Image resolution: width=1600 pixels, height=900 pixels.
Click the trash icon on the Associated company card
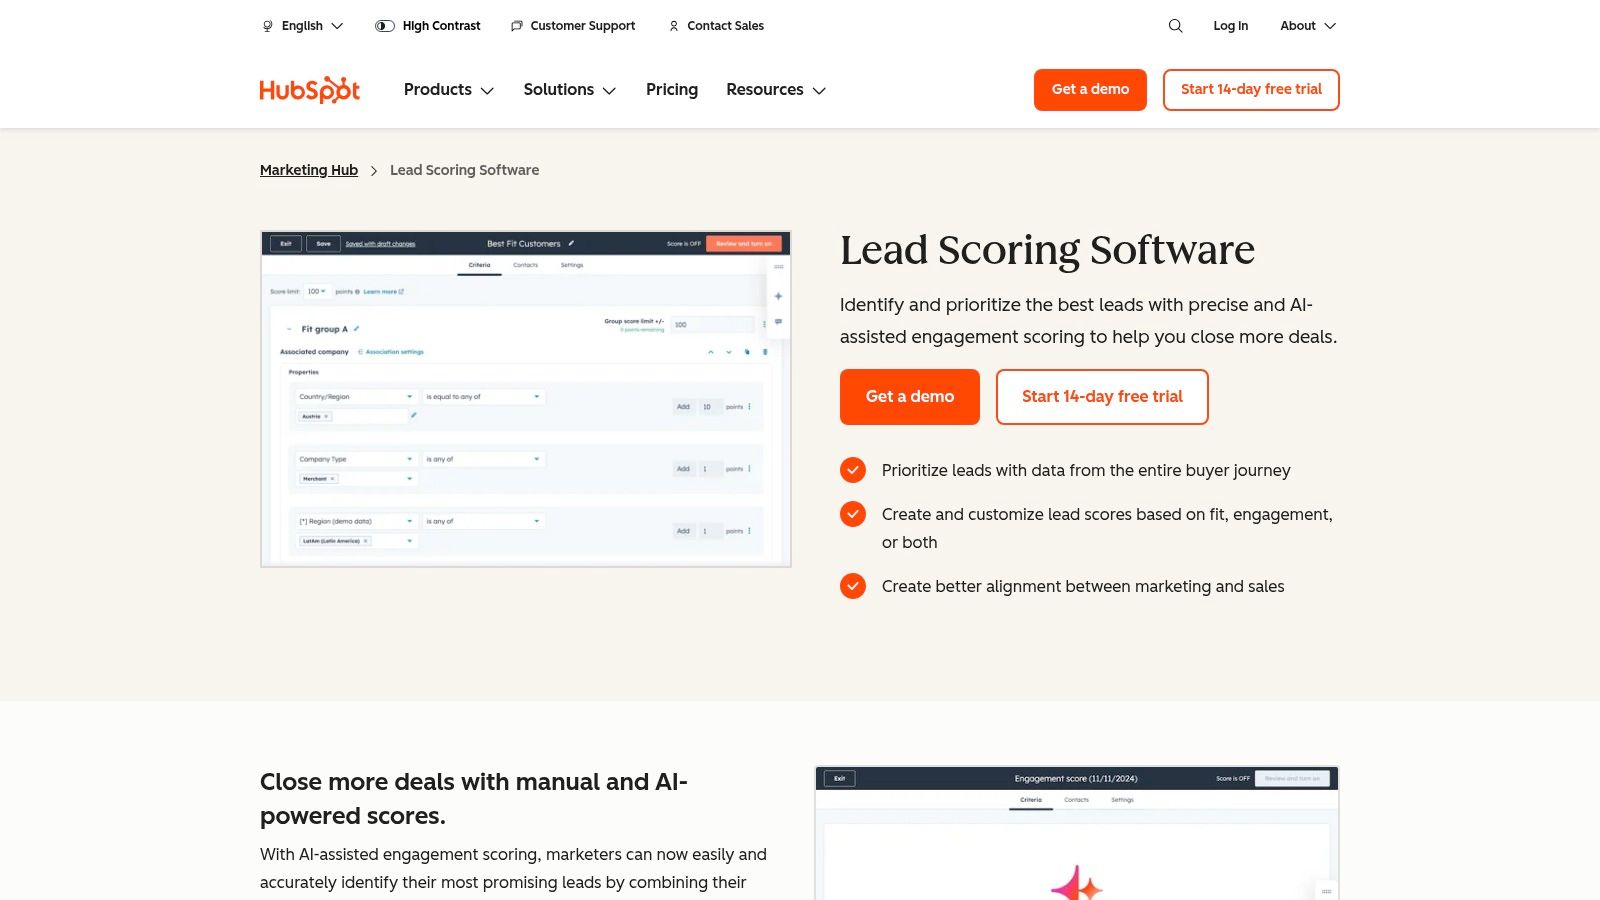coord(764,352)
